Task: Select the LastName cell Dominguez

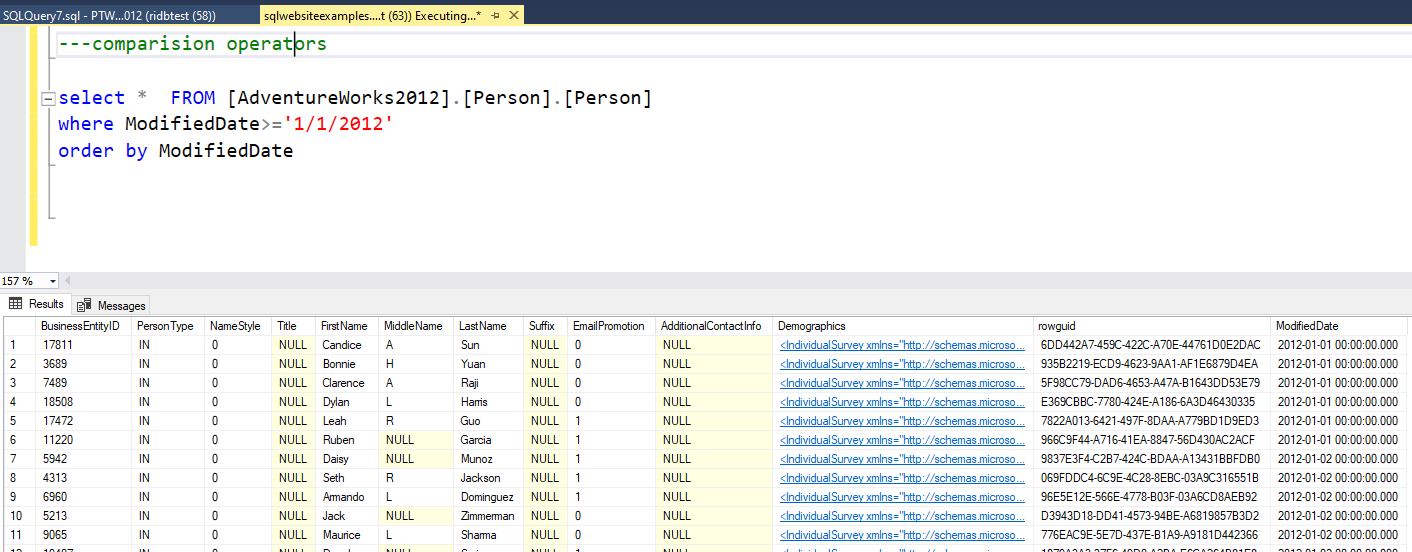Action: [x=489, y=497]
